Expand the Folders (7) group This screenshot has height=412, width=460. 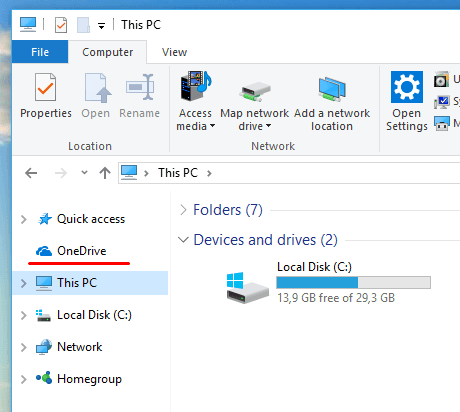tap(183, 210)
